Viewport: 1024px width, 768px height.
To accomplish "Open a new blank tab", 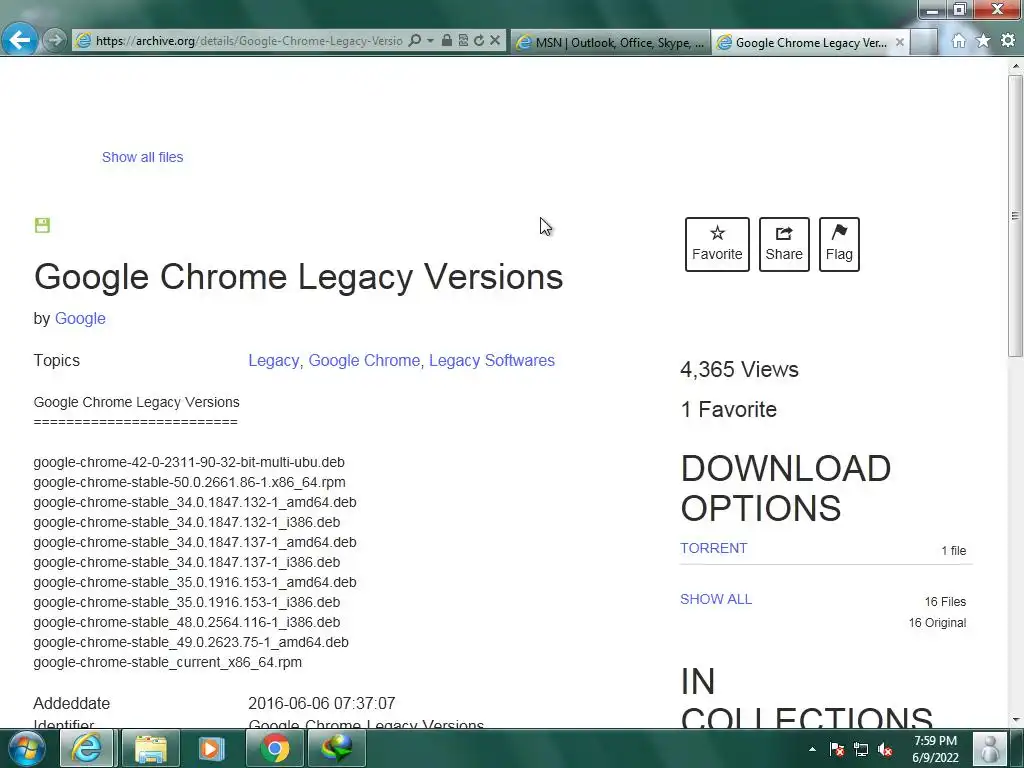I will pos(923,42).
